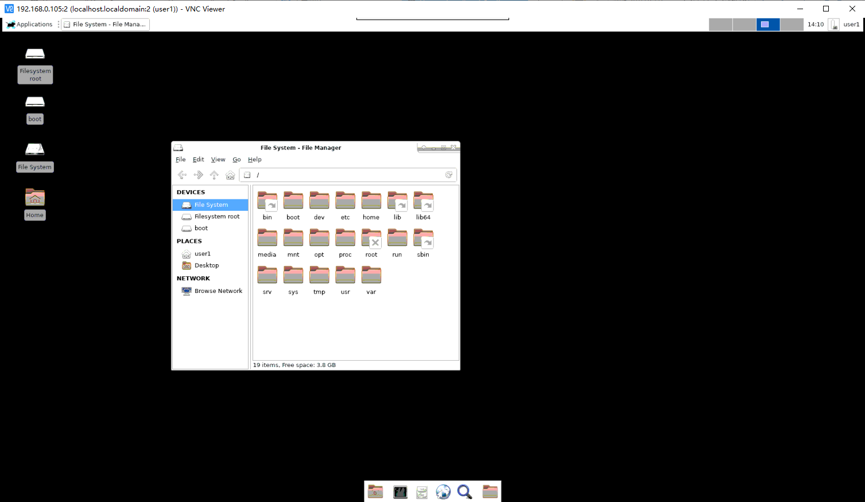Go forward with the right arrow in File Manager
The image size is (865, 502).
click(198, 175)
